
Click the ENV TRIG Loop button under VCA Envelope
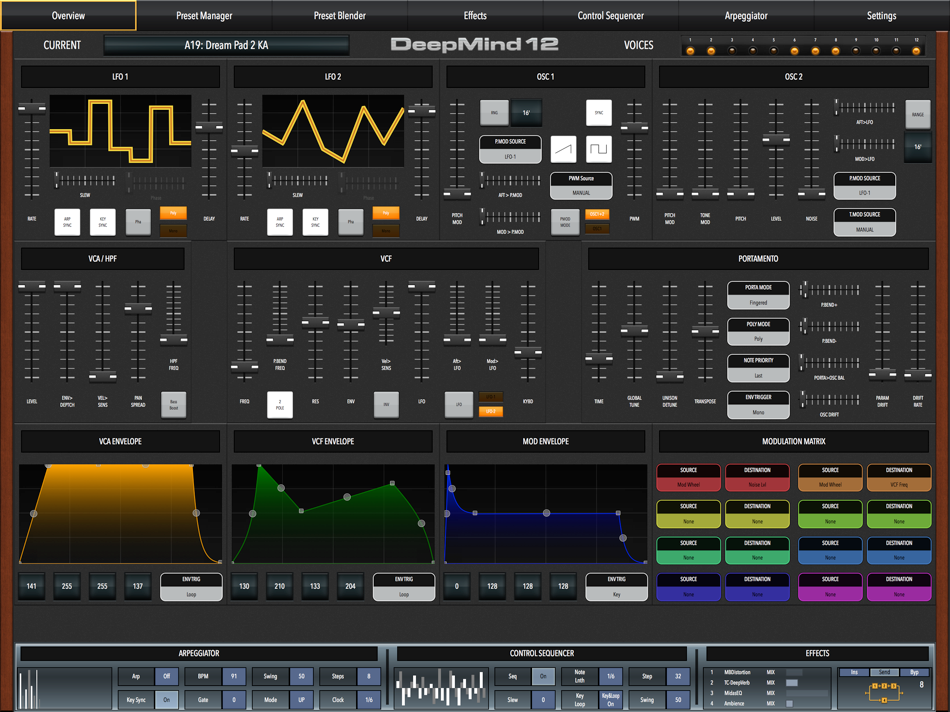click(x=190, y=586)
